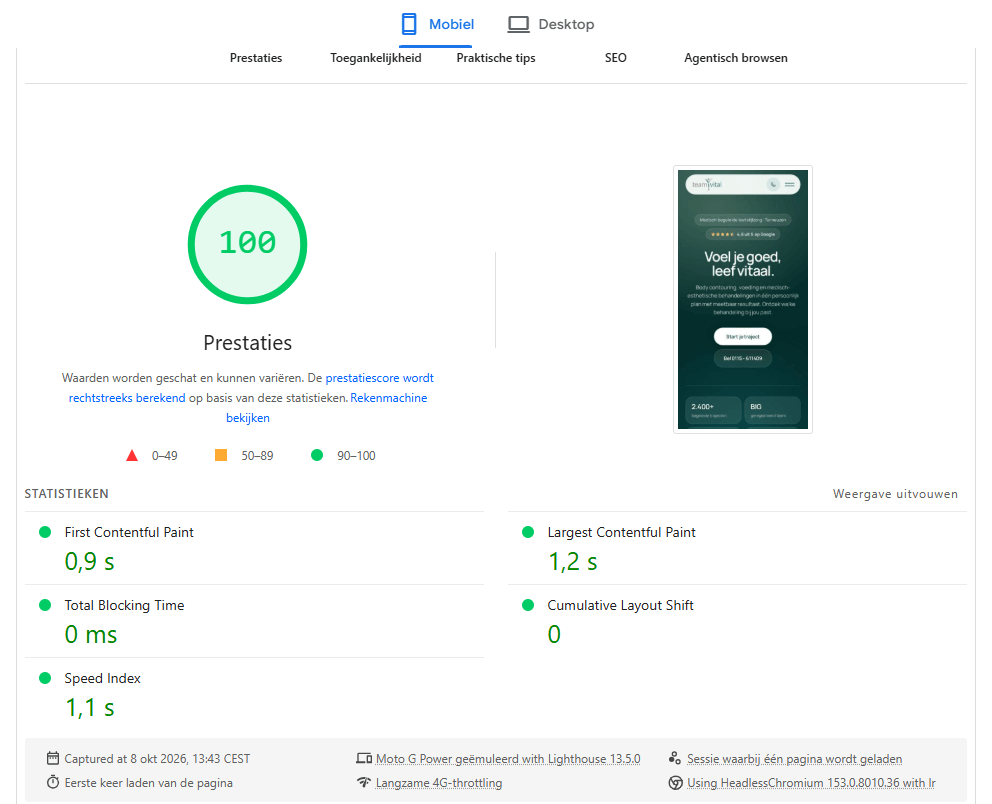This screenshot has width=992, height=804.
Task: Click the desktop laptop icon
Action: (x=518, y=25)
